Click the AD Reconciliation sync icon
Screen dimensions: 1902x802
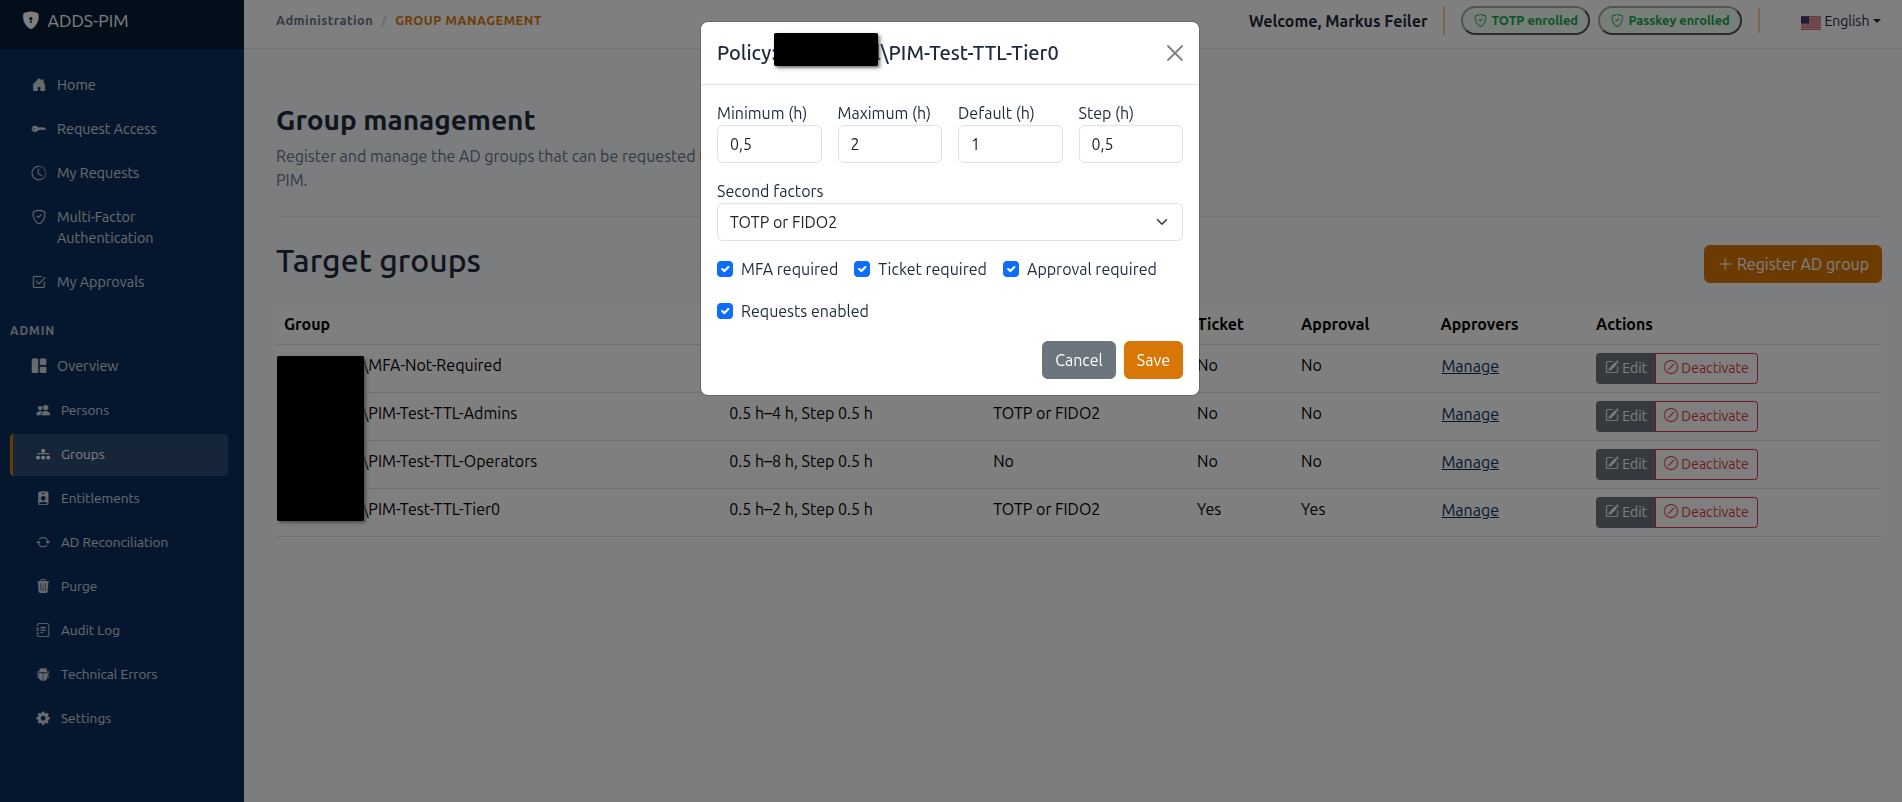[x=43, y=542]
